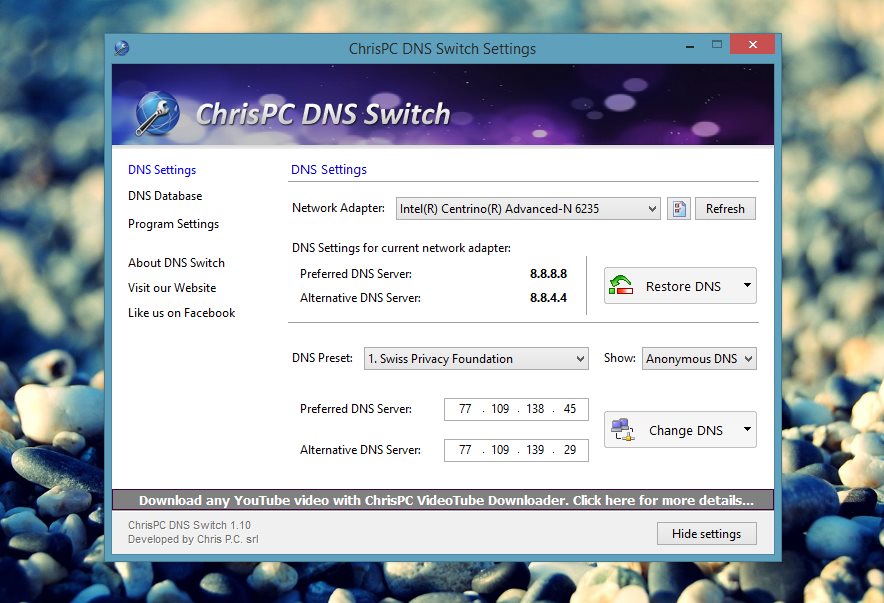The image size is (884, 603).
Task: Click last octet 45 of Preferred DNS Server
Action: tap(570, 409)
